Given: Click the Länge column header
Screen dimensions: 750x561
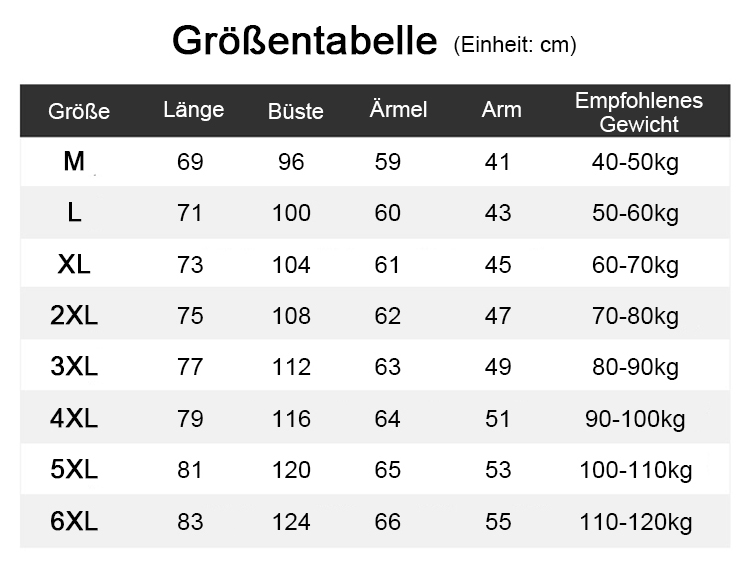Looking at the screenshot, I should point(194,110).
